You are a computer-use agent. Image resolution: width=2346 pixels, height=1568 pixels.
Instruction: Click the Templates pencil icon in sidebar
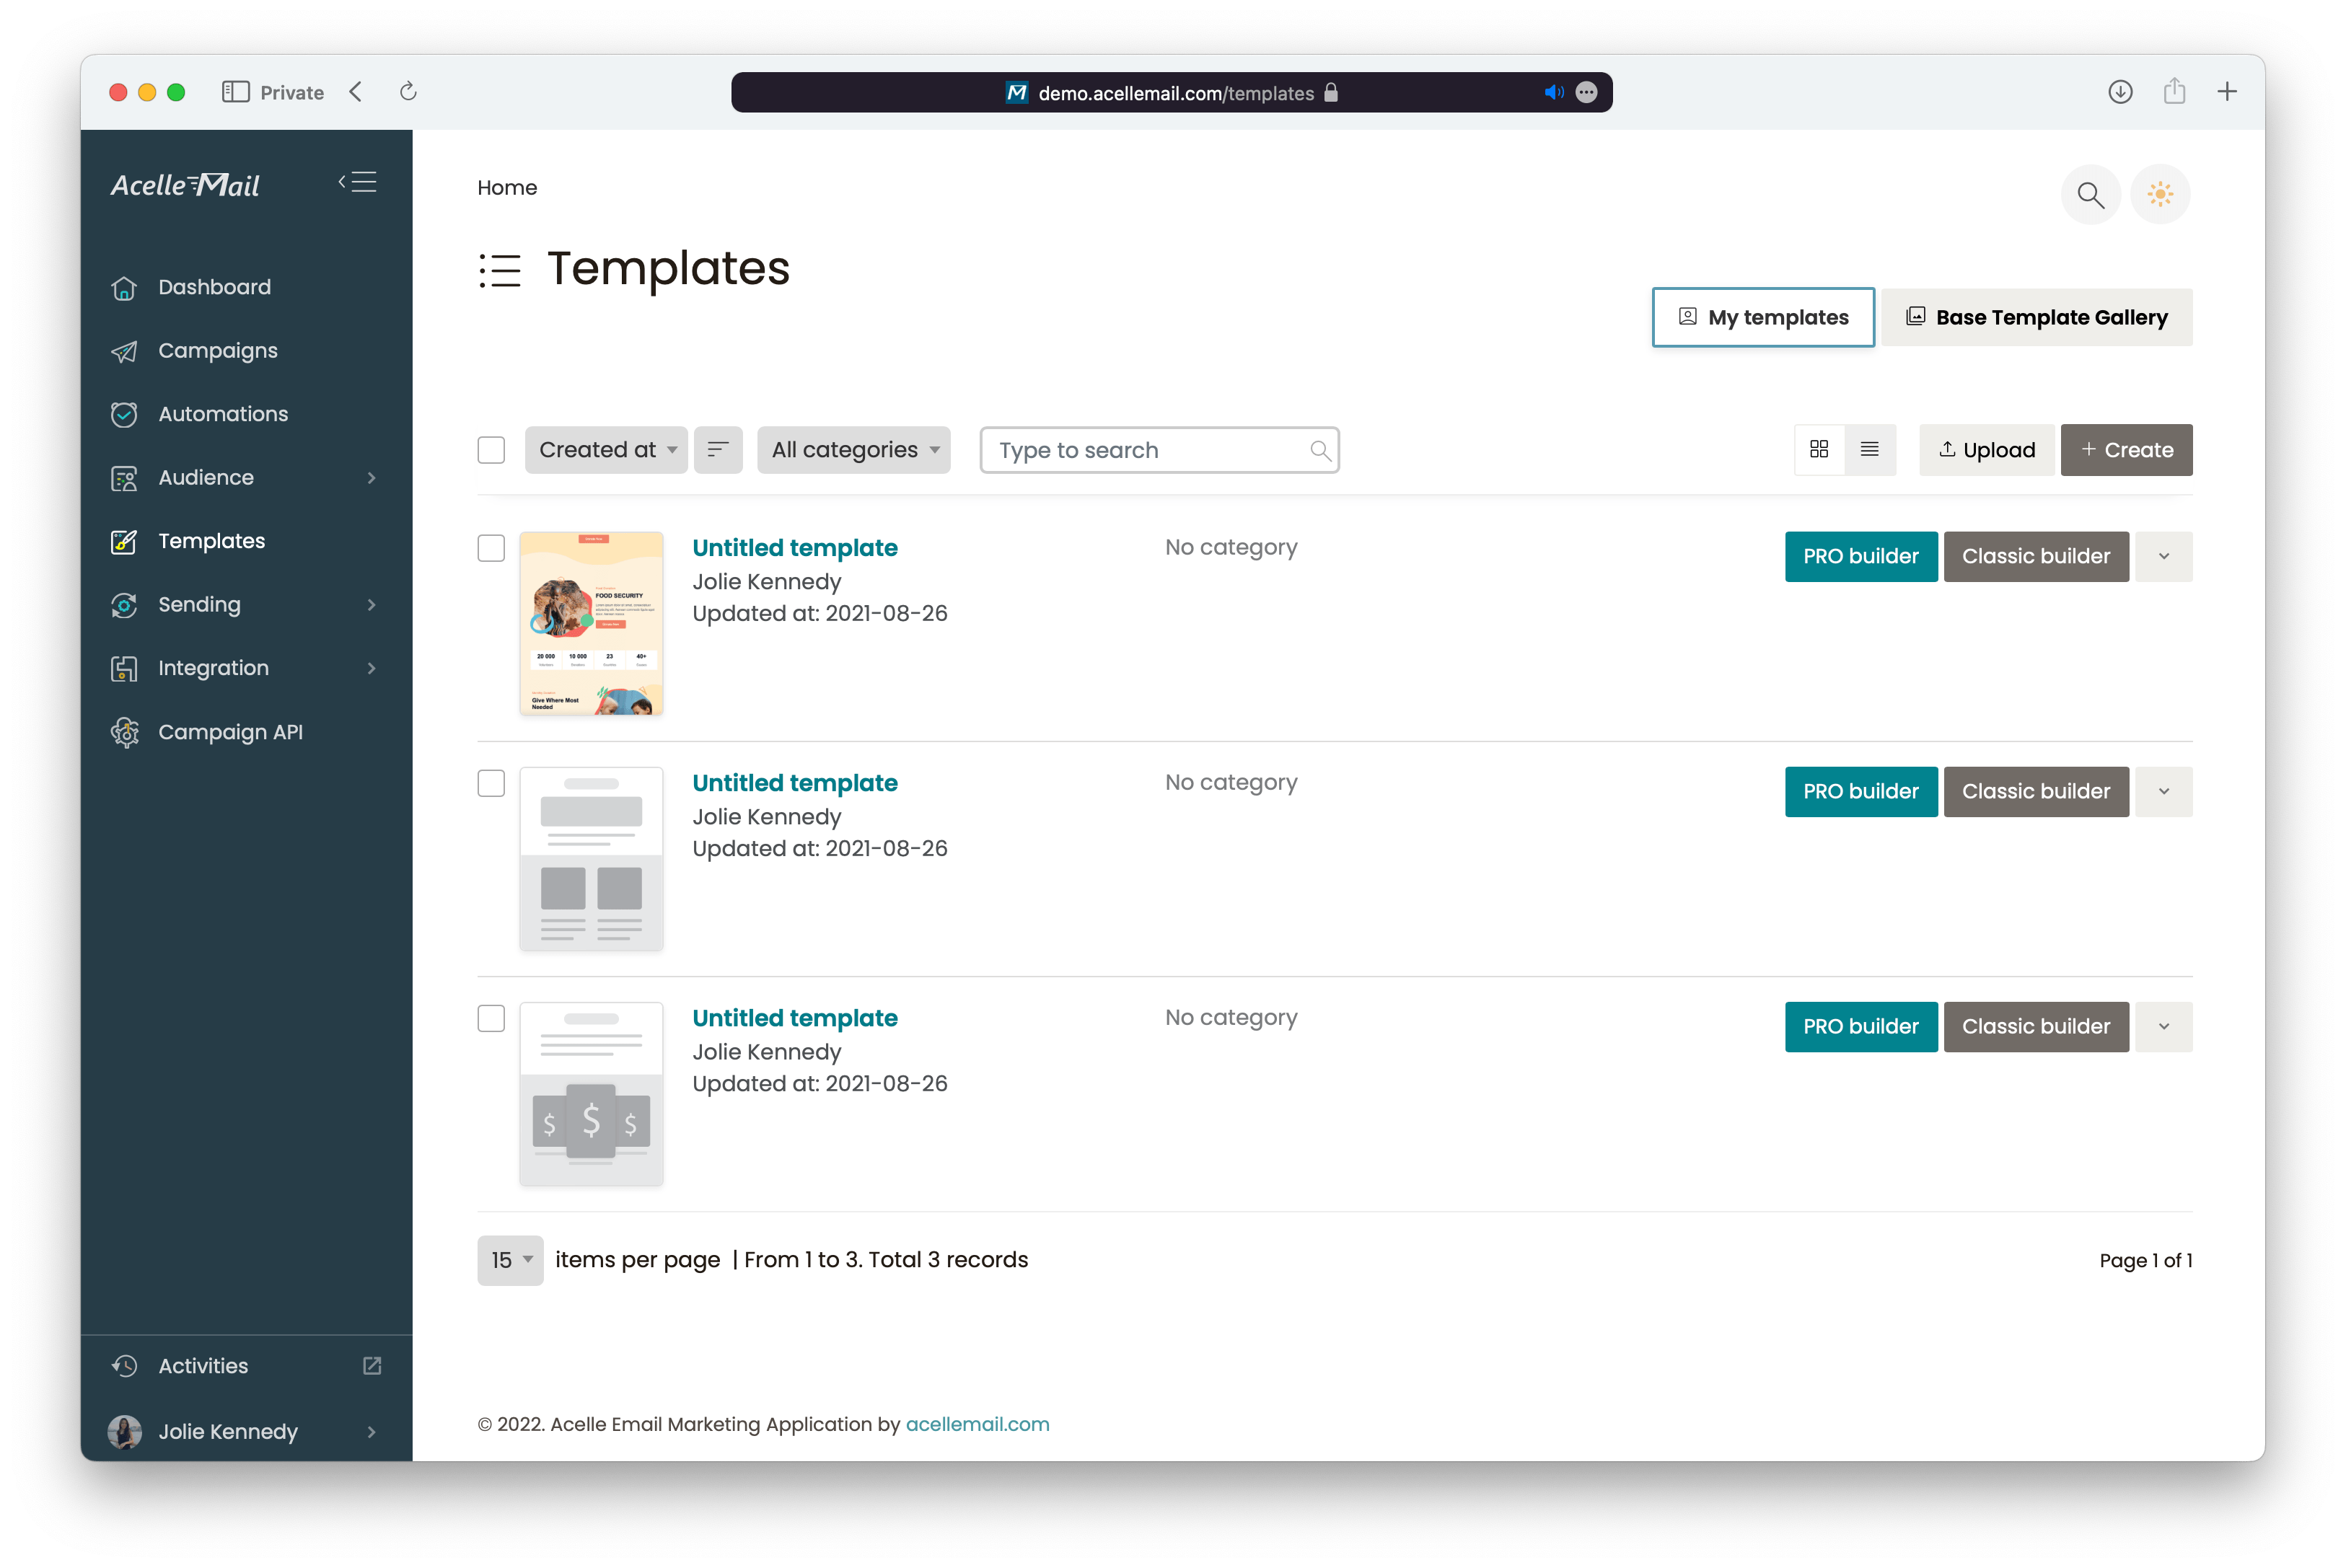tap(124, 541)
